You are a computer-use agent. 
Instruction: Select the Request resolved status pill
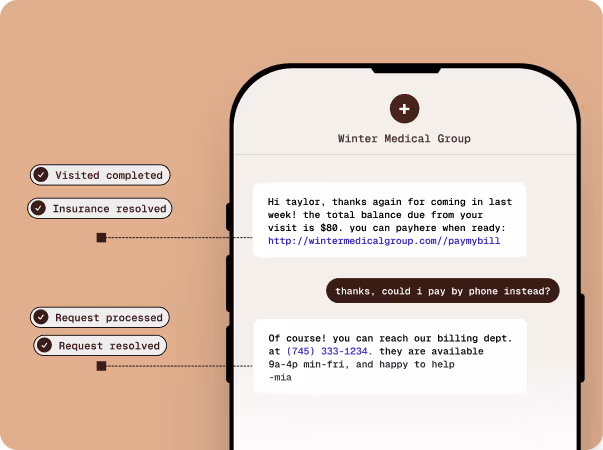pyautogui.click(x=100, y=345)
